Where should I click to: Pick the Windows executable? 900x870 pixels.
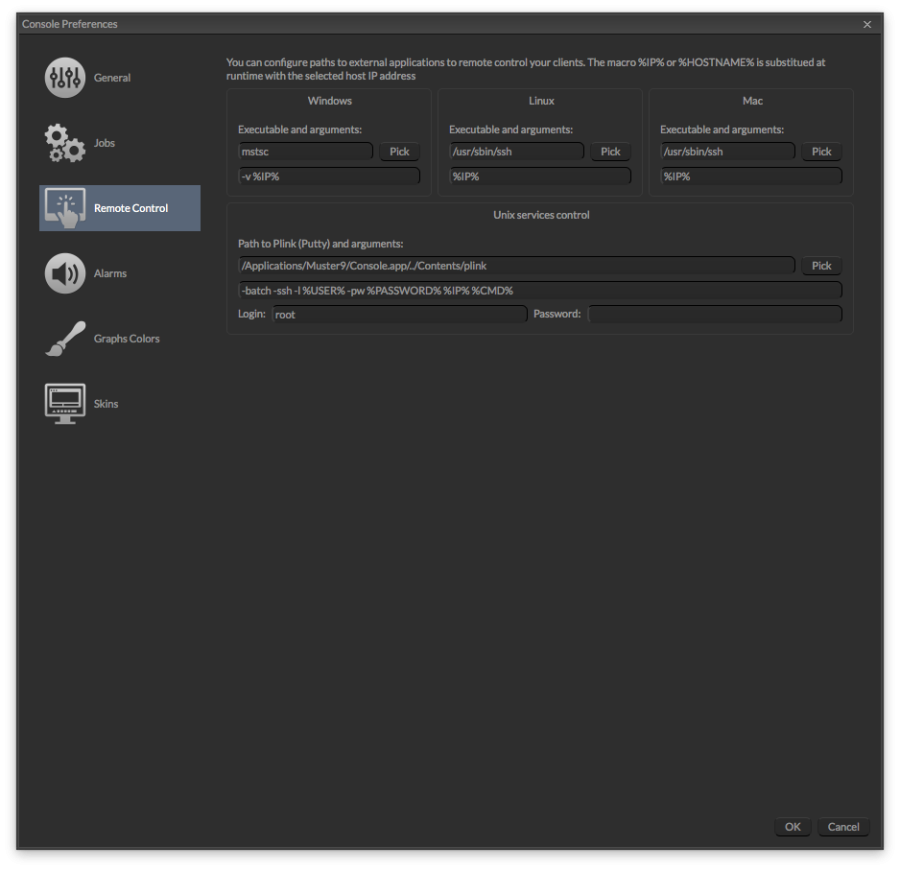(399, 151)
